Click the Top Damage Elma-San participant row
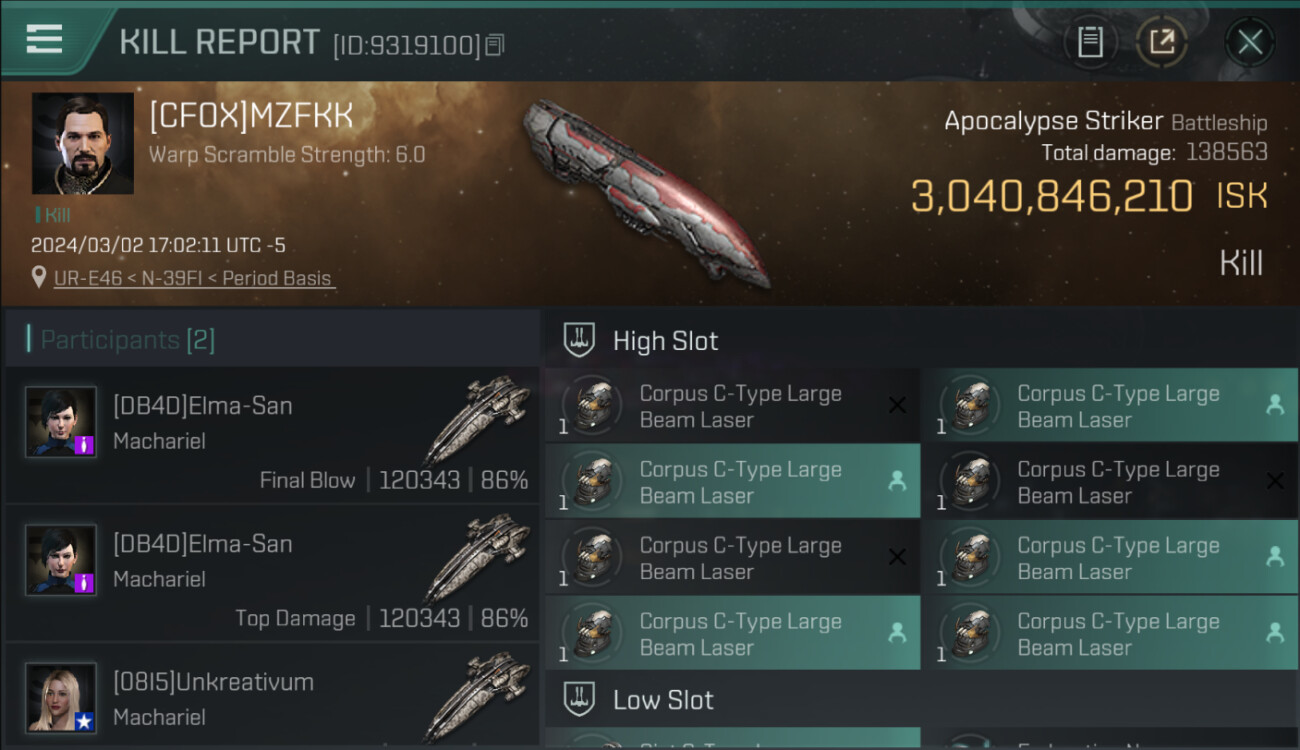The height and width of the screenshot is (750, 1300). (x=271, y=573)
